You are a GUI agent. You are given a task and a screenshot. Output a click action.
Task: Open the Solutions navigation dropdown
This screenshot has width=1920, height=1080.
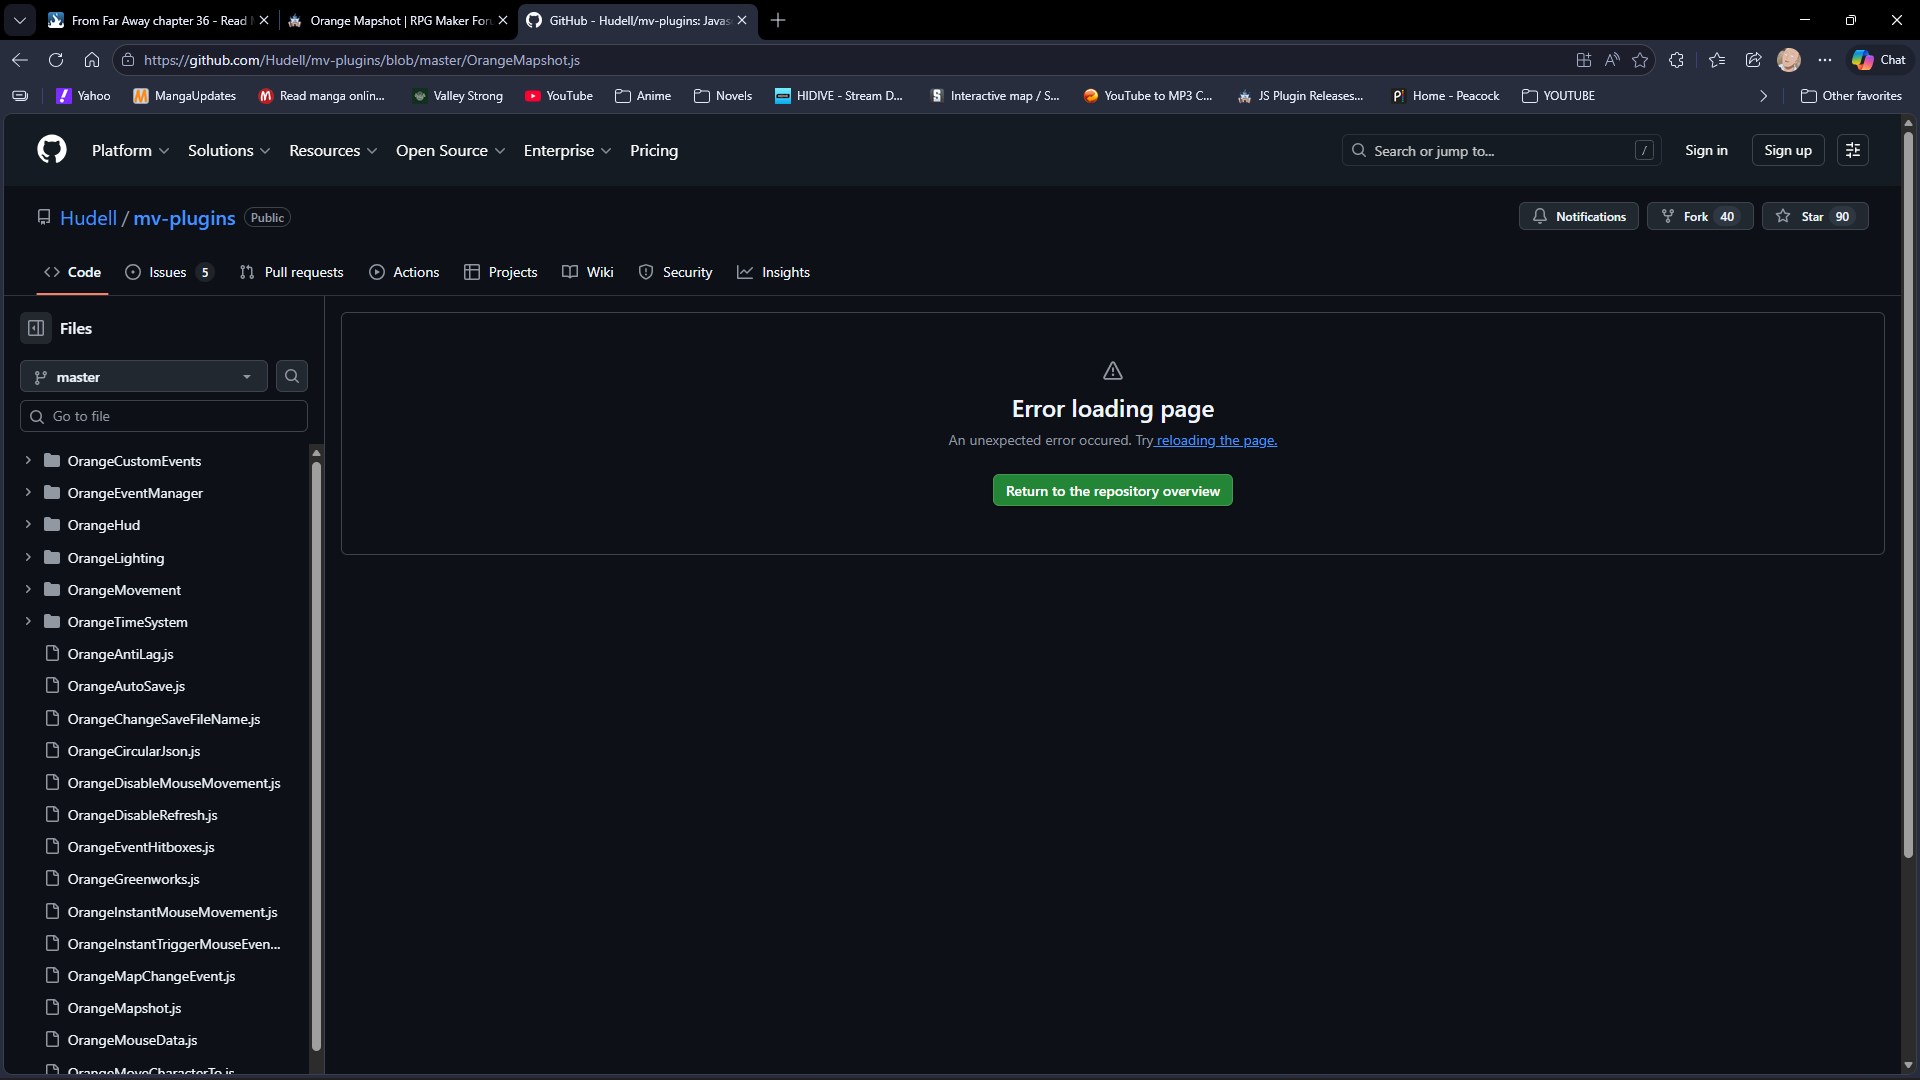pos(229,150)
